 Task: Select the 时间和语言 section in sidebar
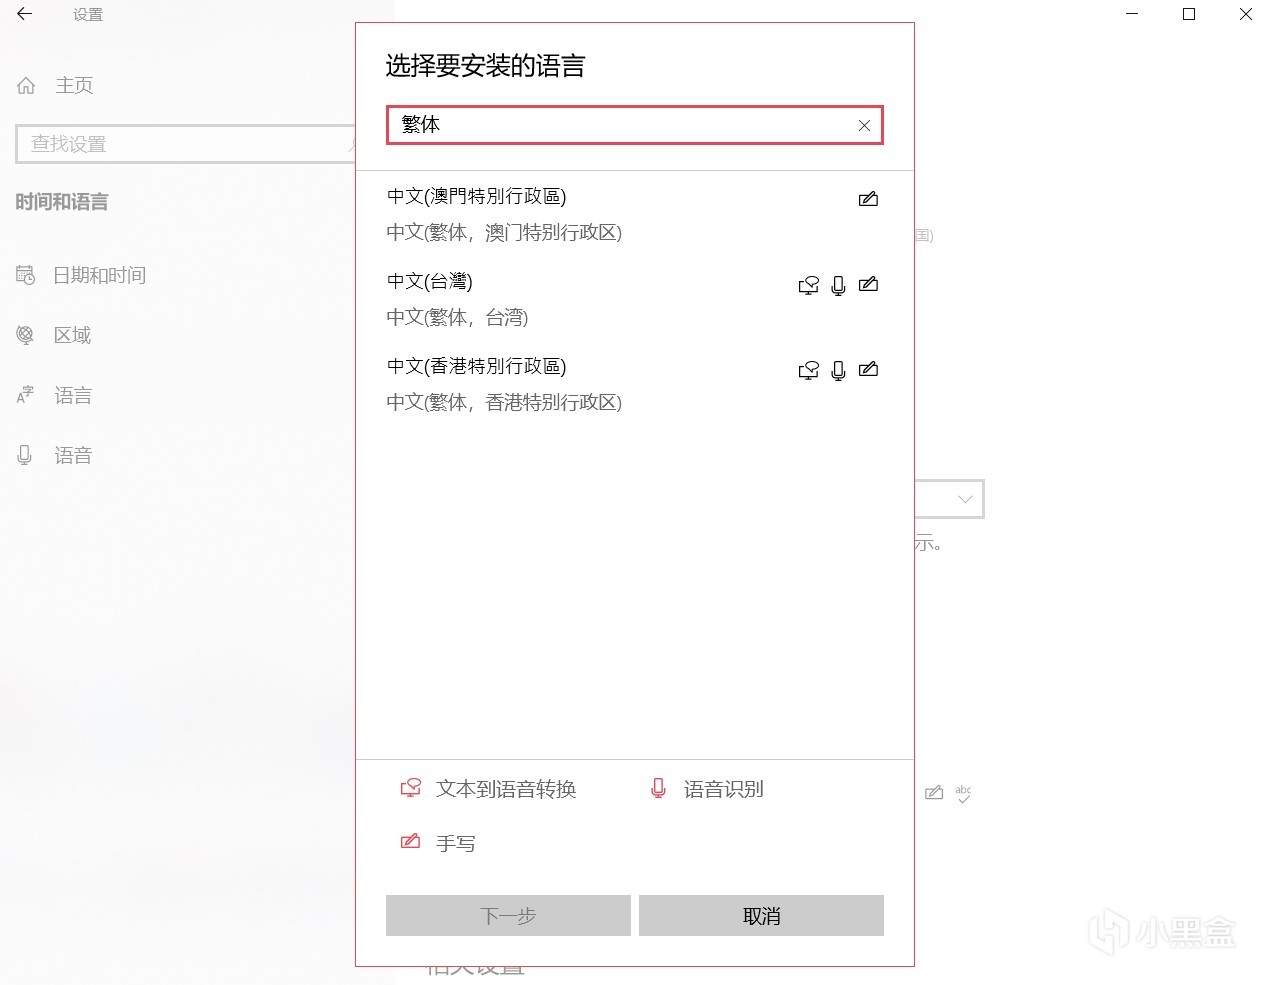coord(62,202)
